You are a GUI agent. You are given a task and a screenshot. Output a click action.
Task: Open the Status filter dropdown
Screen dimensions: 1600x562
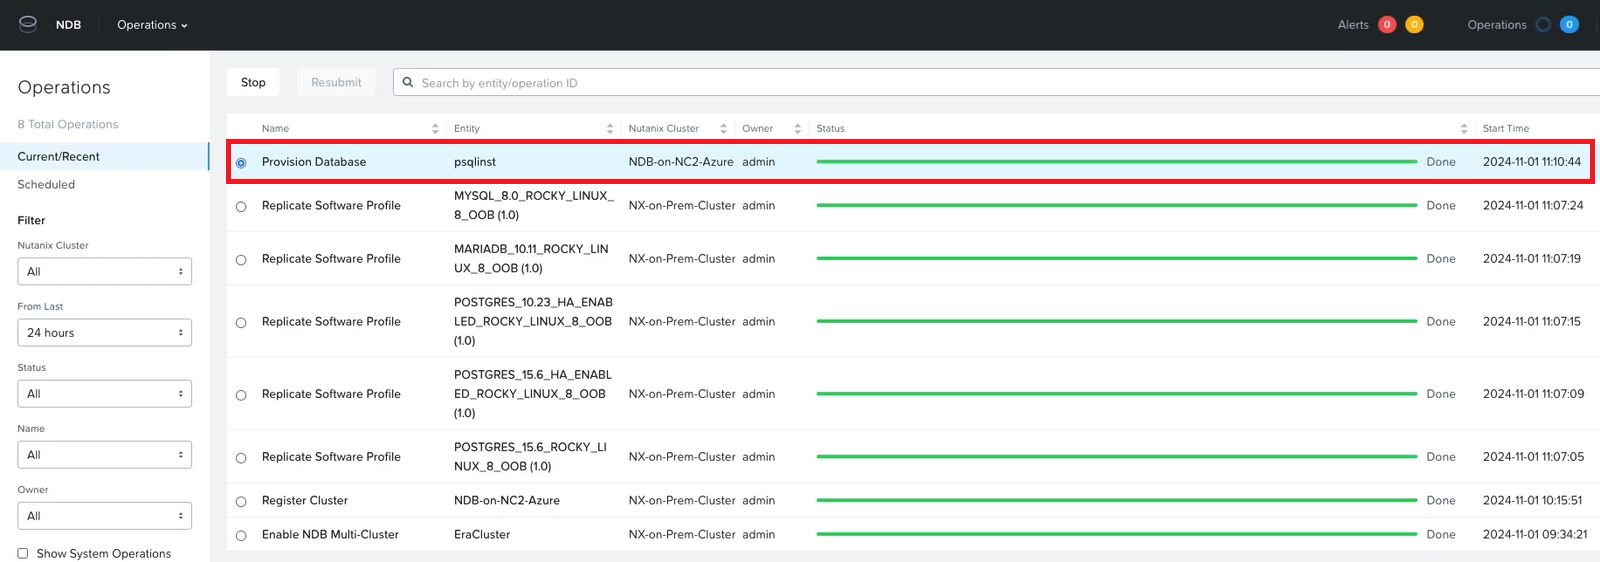[104, 393]
